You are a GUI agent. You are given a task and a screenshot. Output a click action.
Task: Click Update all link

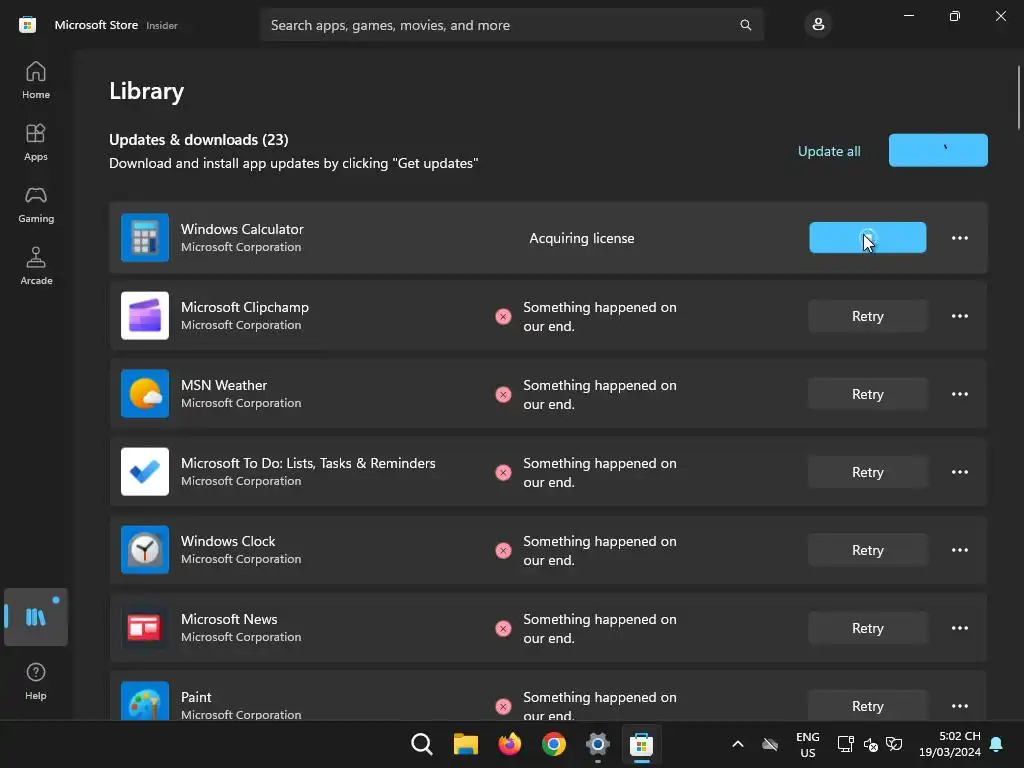[829, 151]
